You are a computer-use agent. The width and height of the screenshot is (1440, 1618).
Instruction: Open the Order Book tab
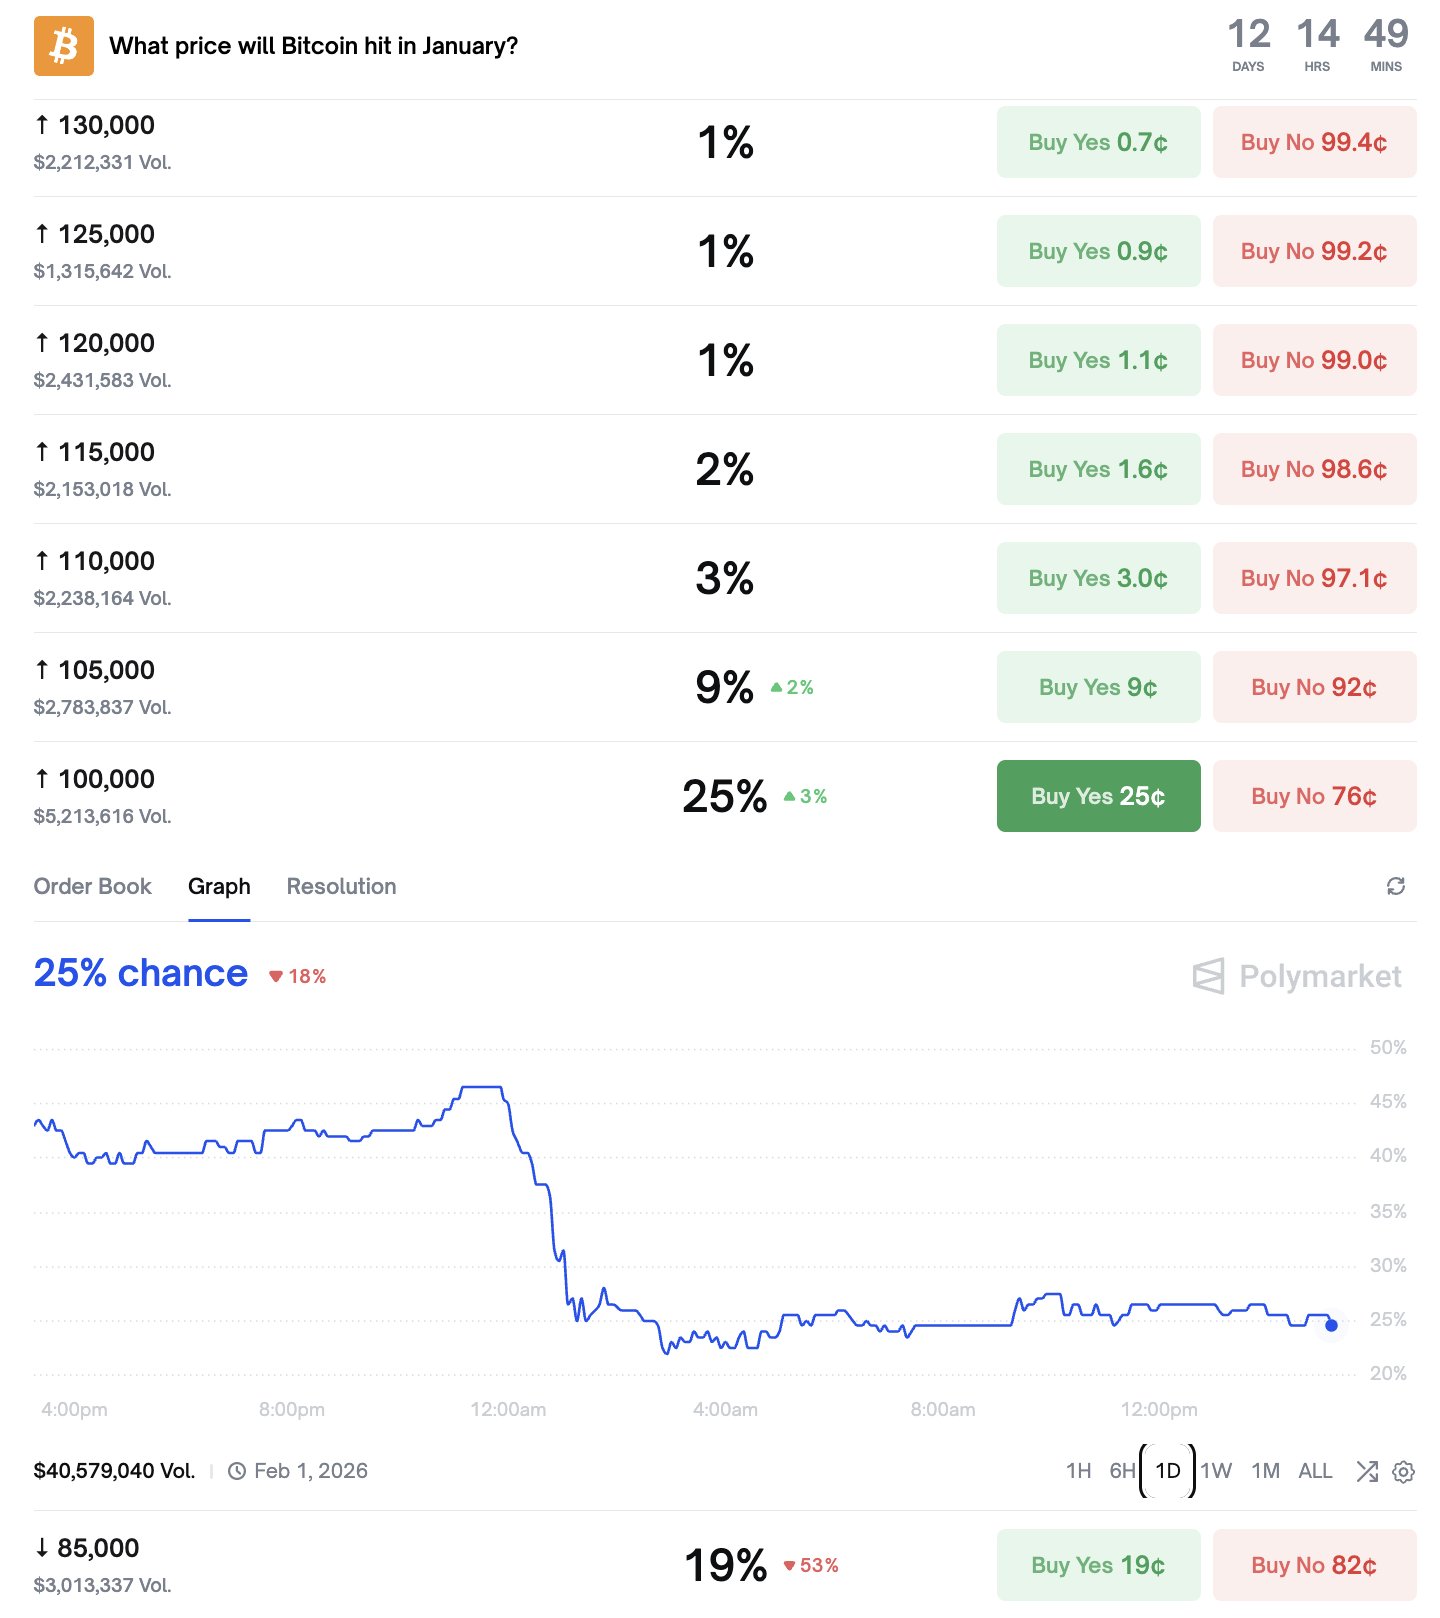[x=93, y=886]
